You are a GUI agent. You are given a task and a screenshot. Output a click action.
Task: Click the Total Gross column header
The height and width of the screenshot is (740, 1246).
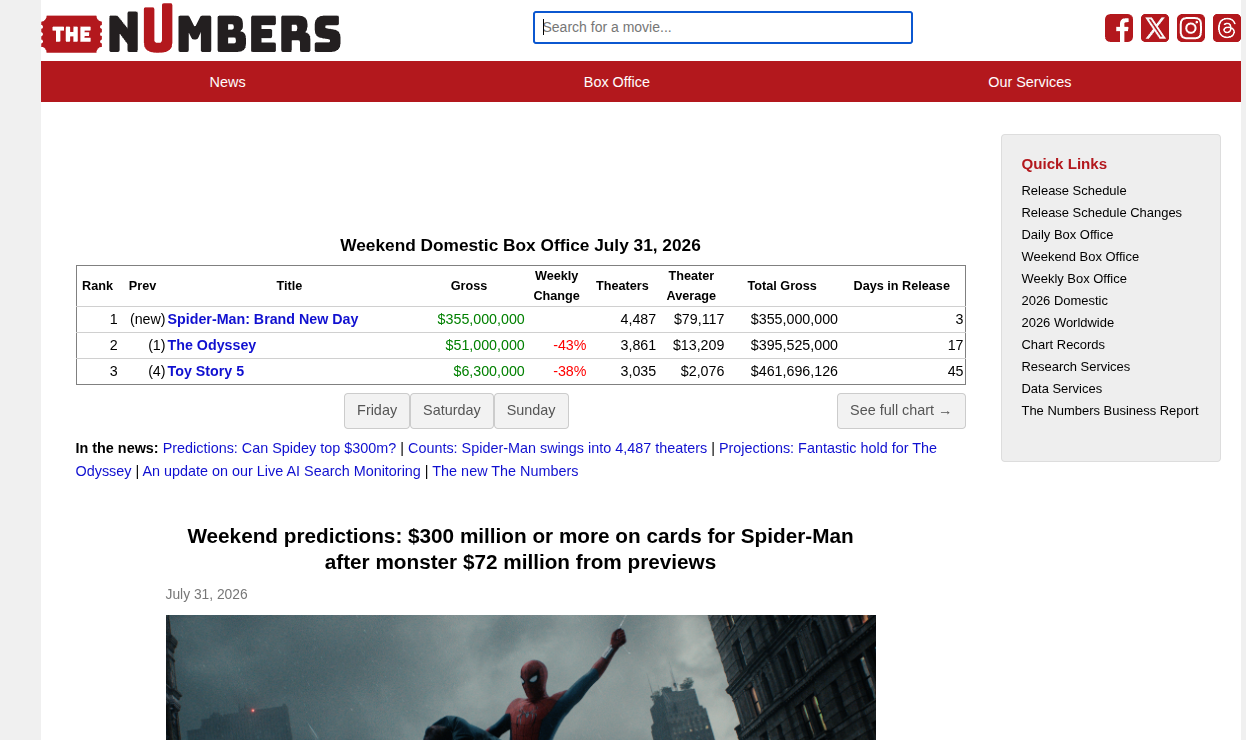pyautogui.click(x=782, y=286)
